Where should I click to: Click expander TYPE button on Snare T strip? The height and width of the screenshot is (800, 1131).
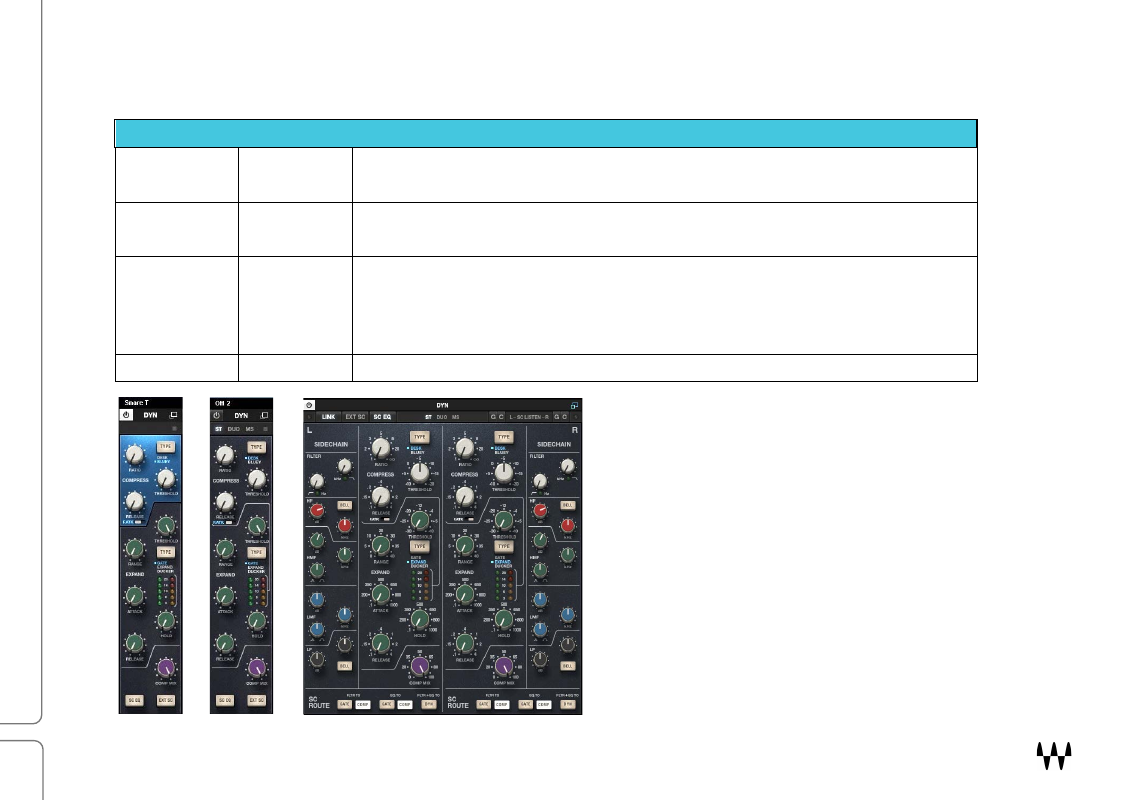166,552
